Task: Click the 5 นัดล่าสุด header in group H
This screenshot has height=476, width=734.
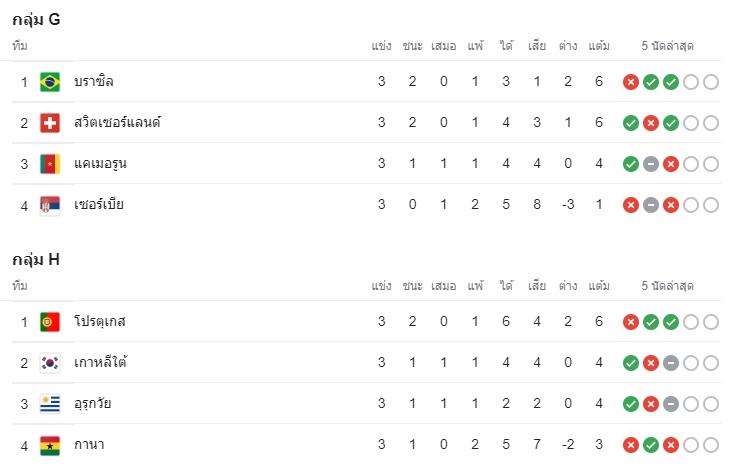Action: click(667, 286)
